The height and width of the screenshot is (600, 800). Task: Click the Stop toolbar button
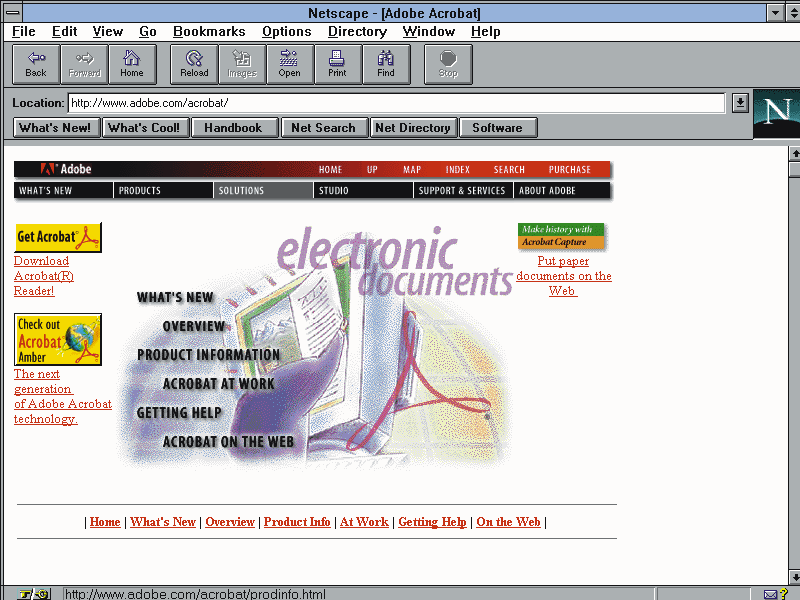click(448, 64)
